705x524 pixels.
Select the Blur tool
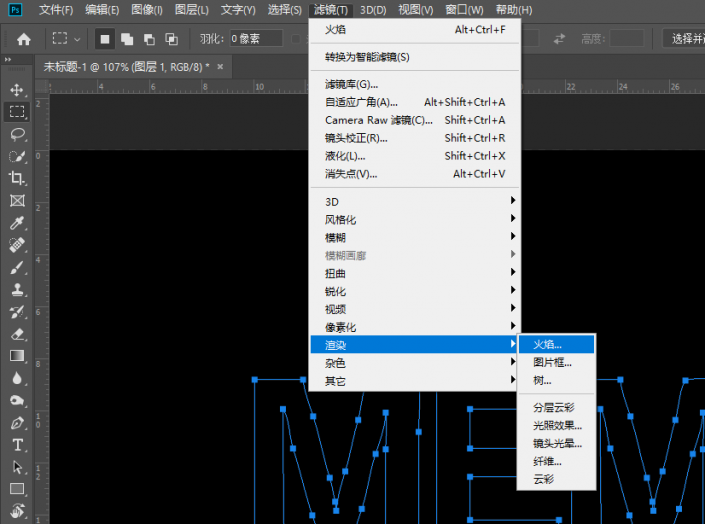coord(17,378)
